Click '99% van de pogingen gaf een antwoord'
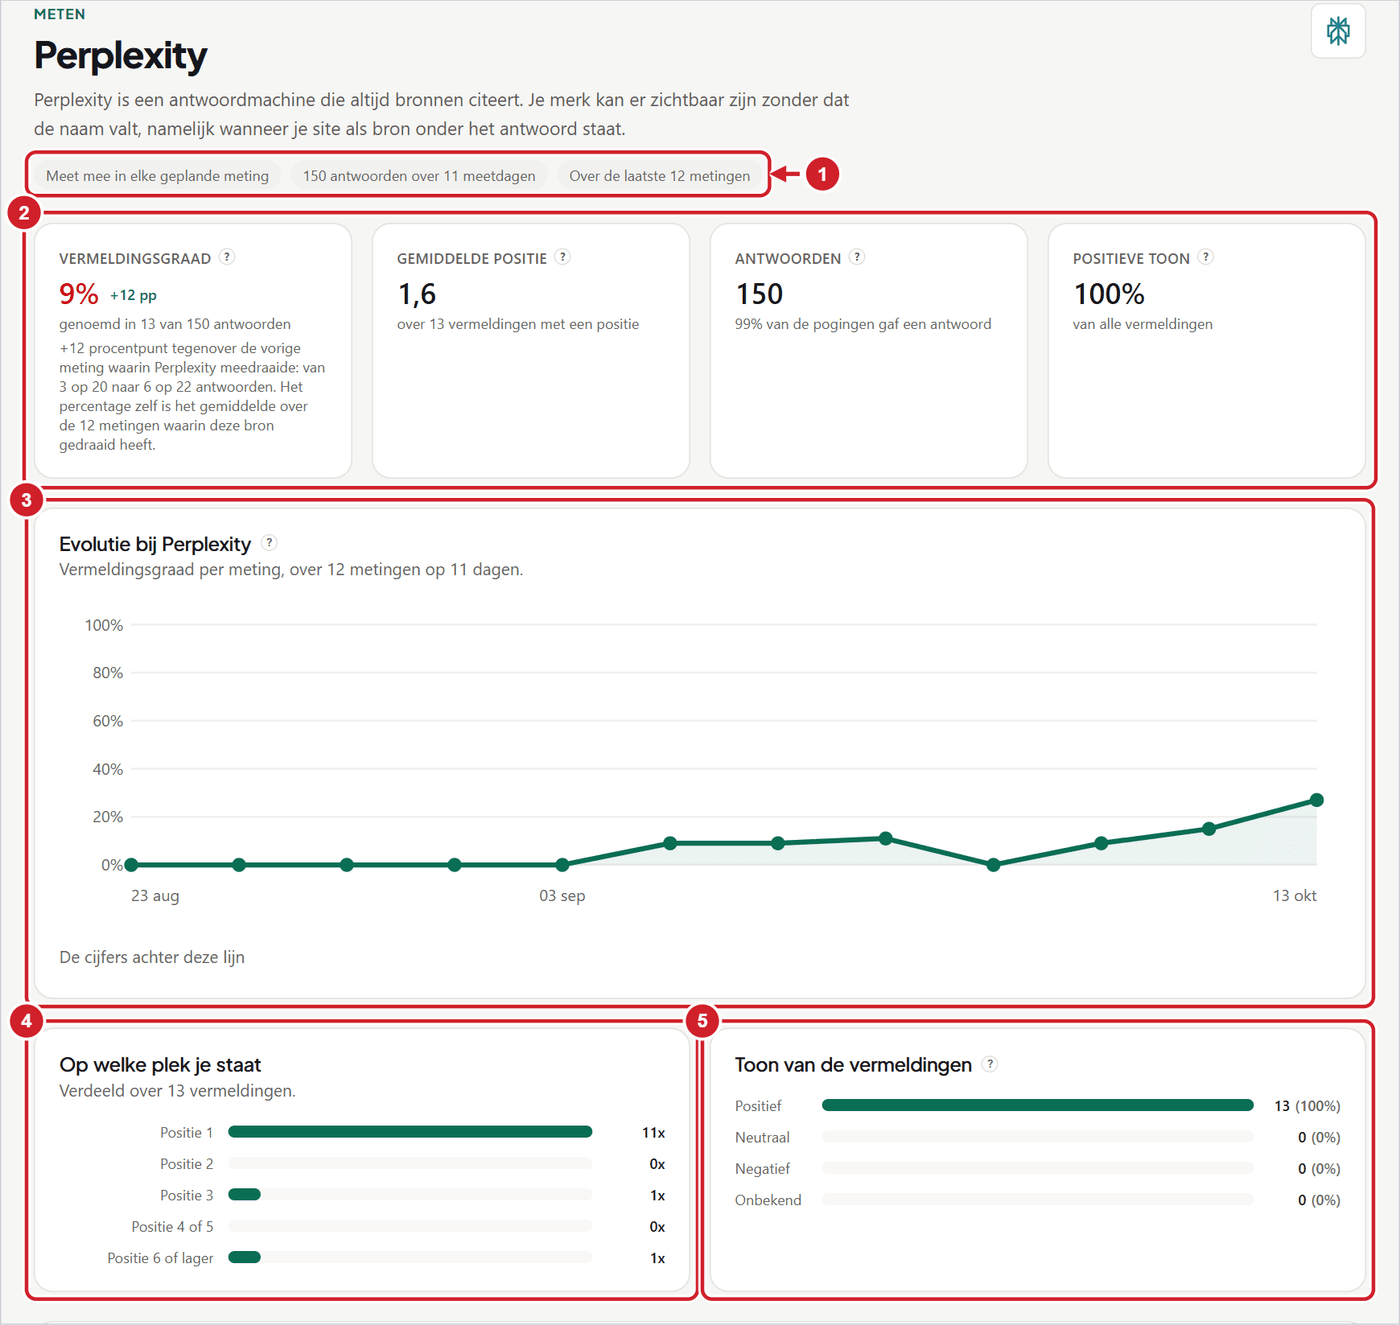1400x1325 pixels. (x=863, y=324)
